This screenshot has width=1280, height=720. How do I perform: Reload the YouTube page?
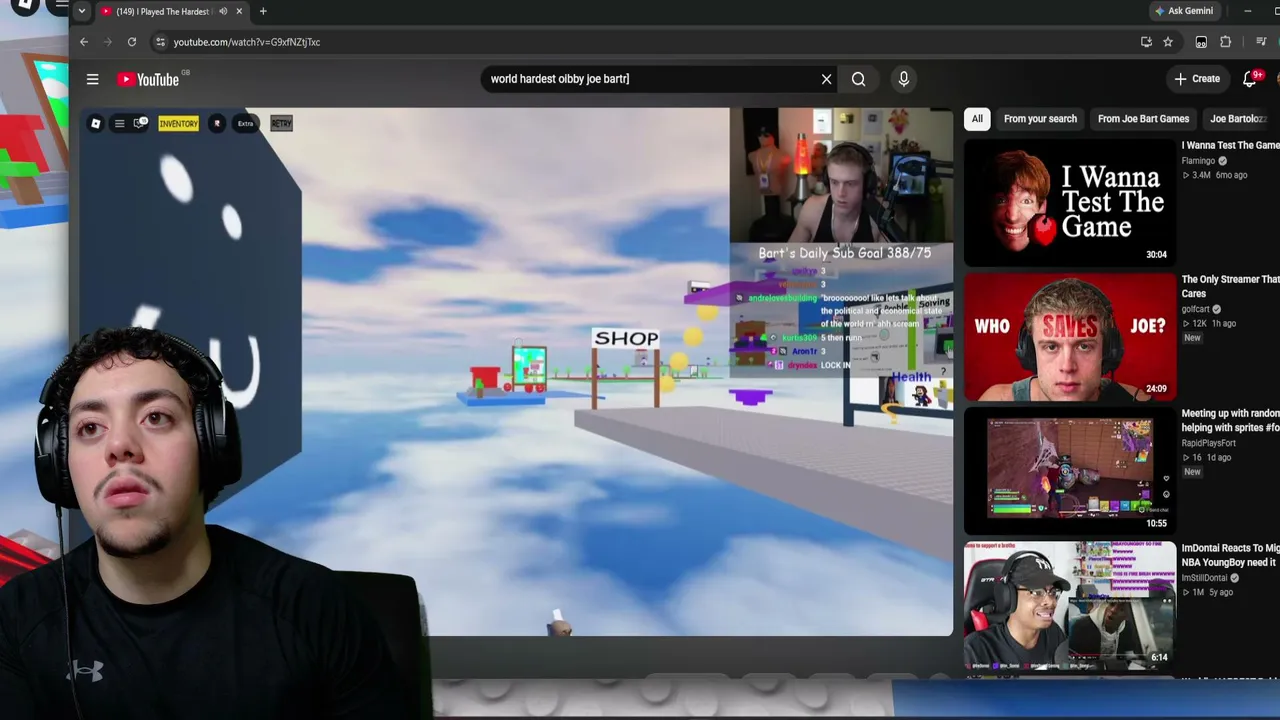[132, 42]
